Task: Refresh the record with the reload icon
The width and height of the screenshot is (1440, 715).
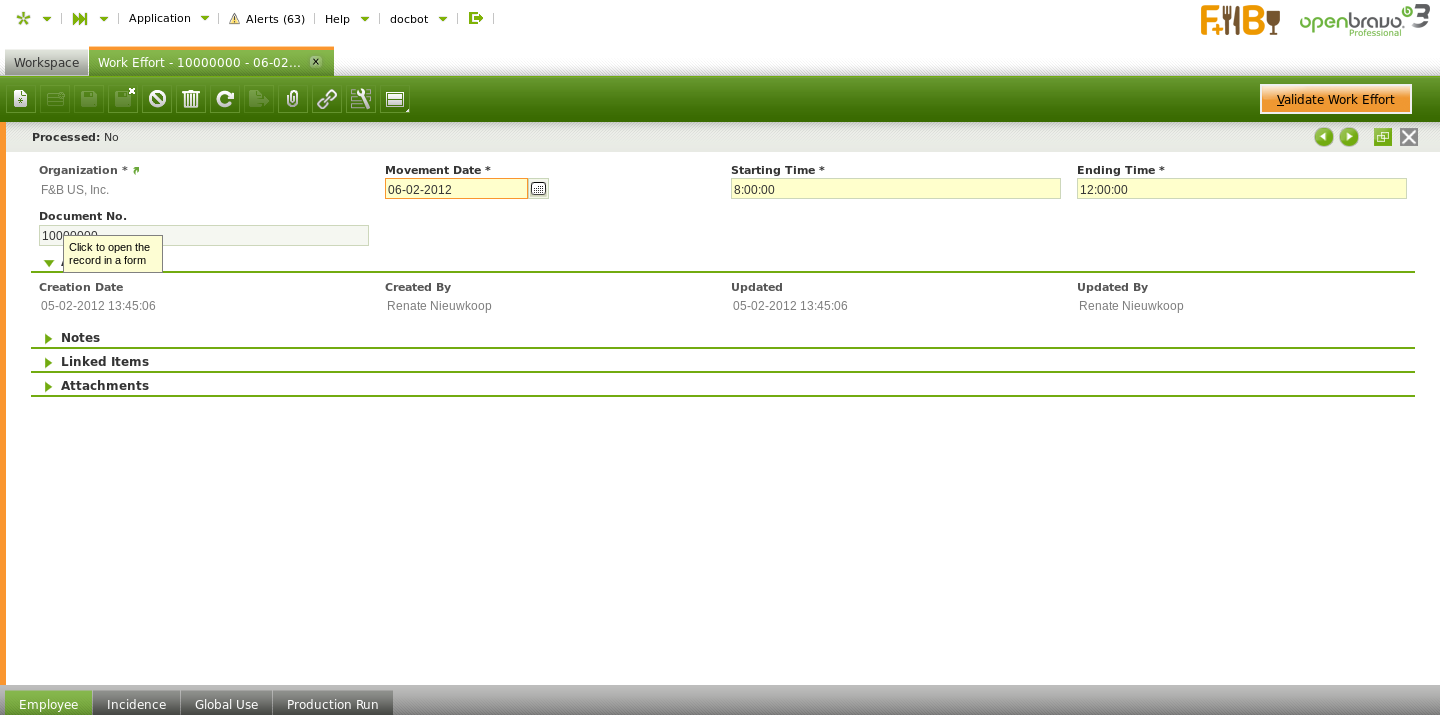Action: (225, 99)
